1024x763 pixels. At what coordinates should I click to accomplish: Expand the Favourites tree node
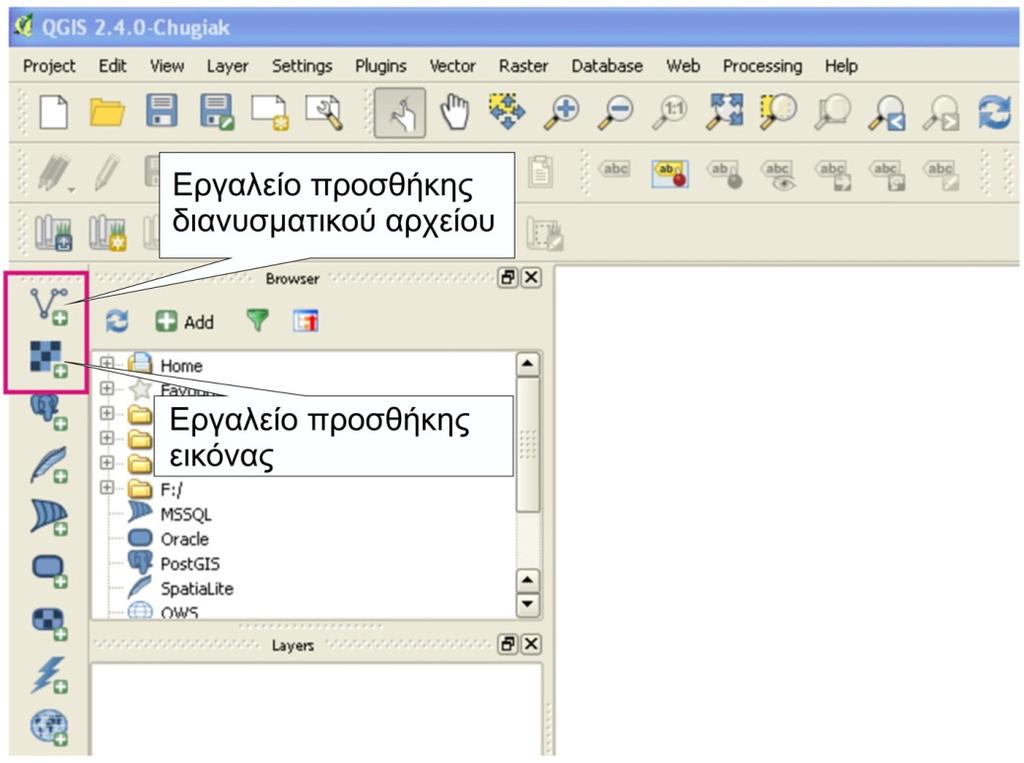[107, 389]
